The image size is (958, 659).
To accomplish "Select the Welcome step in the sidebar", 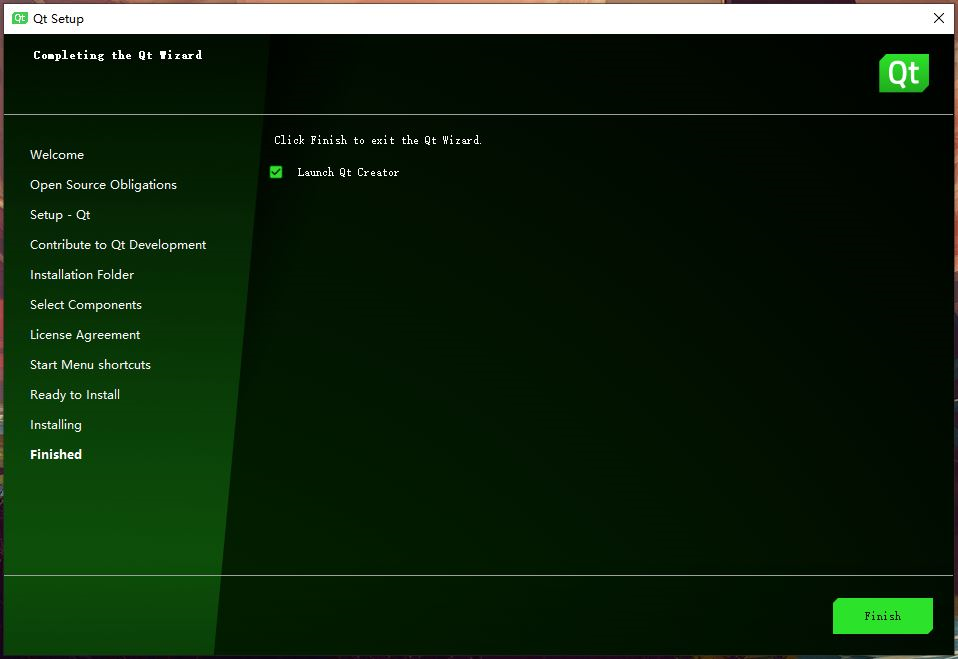I will [x=57, y=154].
